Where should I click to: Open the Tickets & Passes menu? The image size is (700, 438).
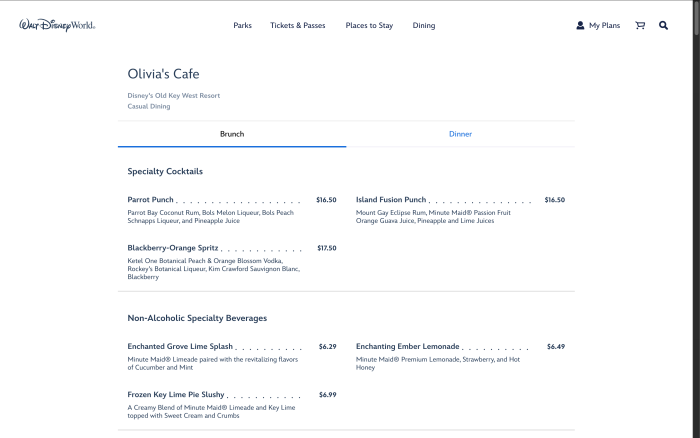(x=298, y=25)
